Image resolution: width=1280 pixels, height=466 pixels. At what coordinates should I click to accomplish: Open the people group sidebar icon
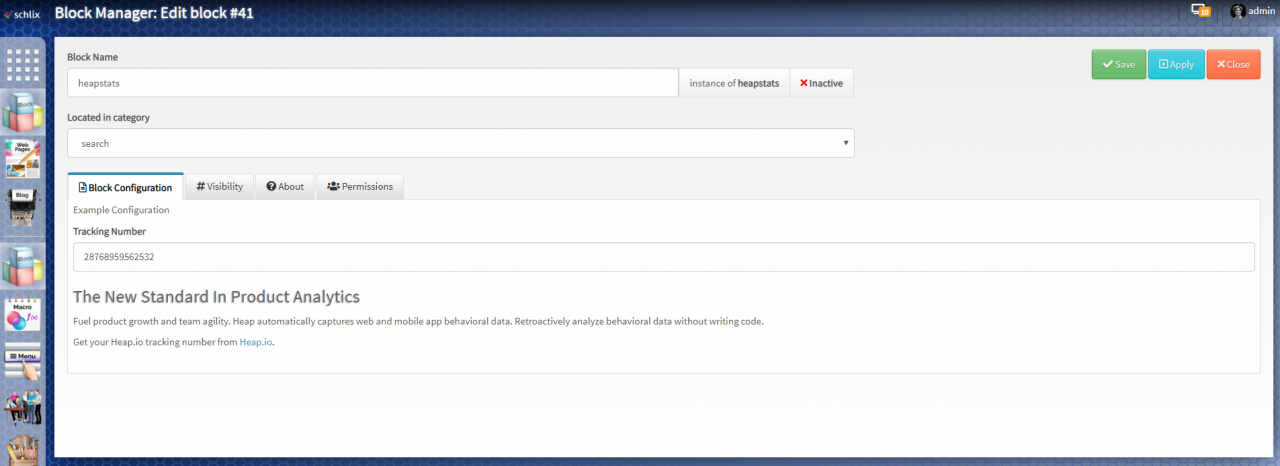point(23,408)
